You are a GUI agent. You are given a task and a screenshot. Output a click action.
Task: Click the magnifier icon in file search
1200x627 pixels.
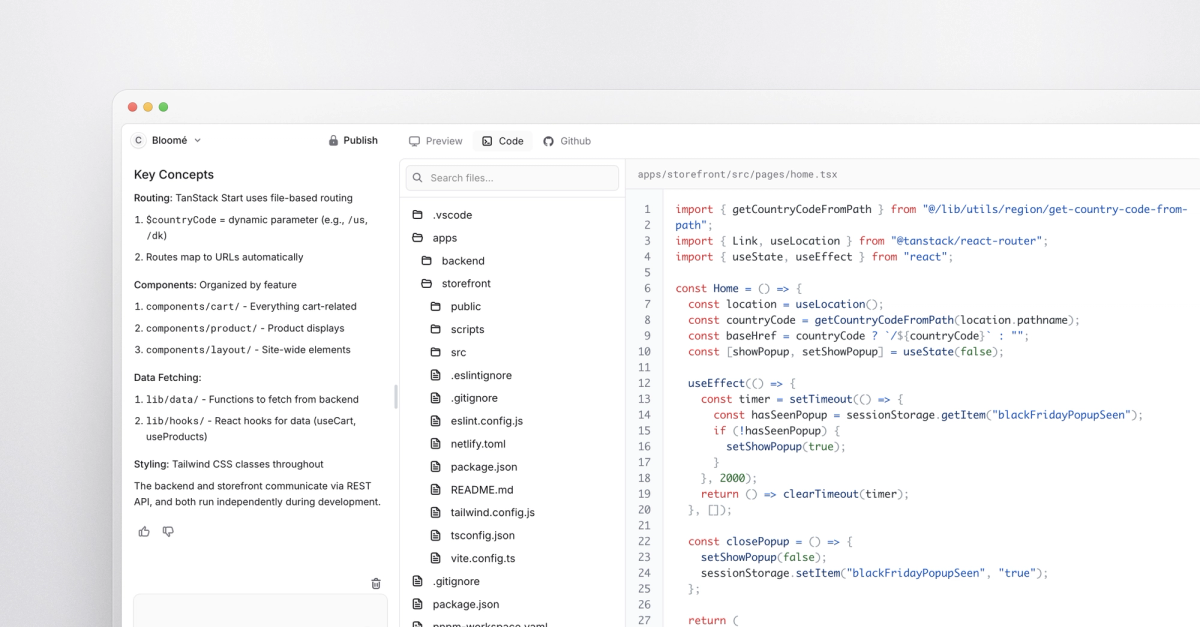coord(418,177)
